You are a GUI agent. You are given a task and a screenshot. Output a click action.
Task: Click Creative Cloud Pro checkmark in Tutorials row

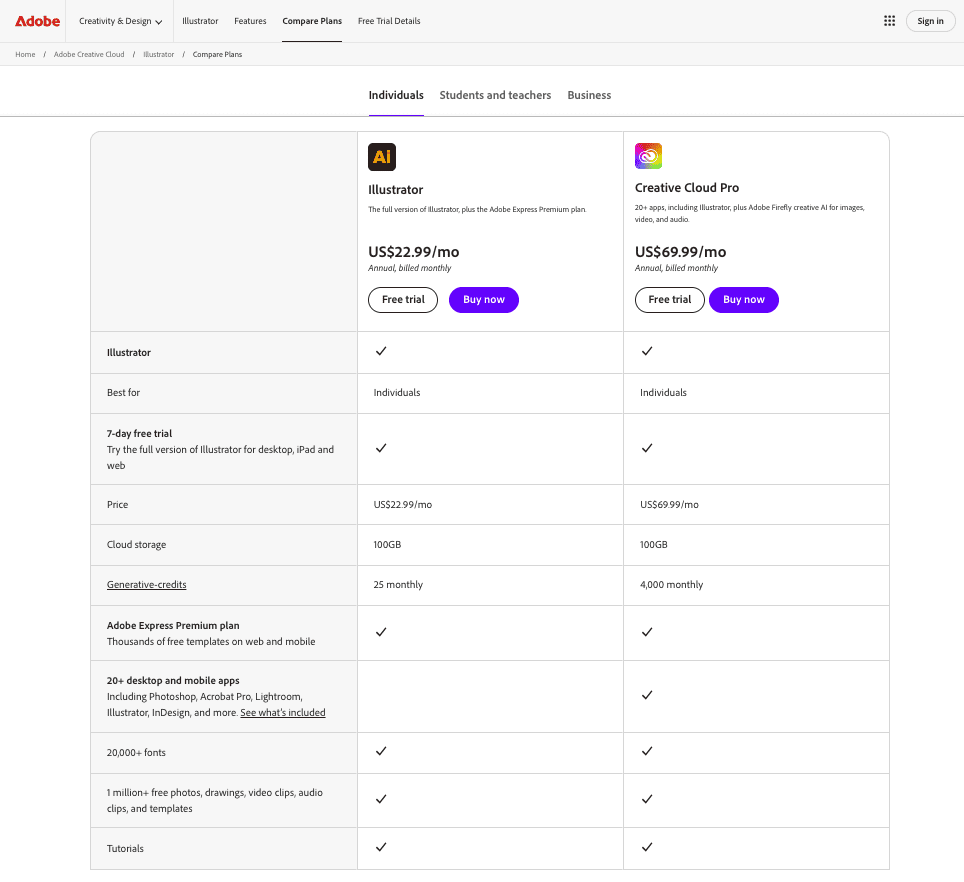point(647,847)
